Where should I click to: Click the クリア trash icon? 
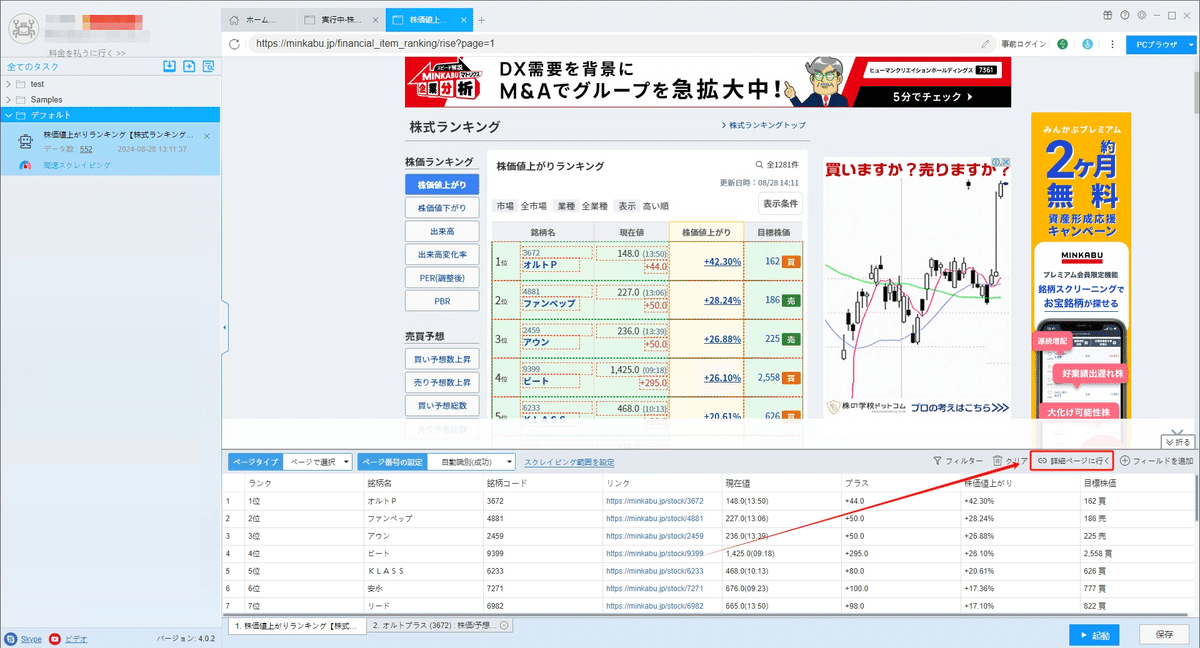pos(997,461)
